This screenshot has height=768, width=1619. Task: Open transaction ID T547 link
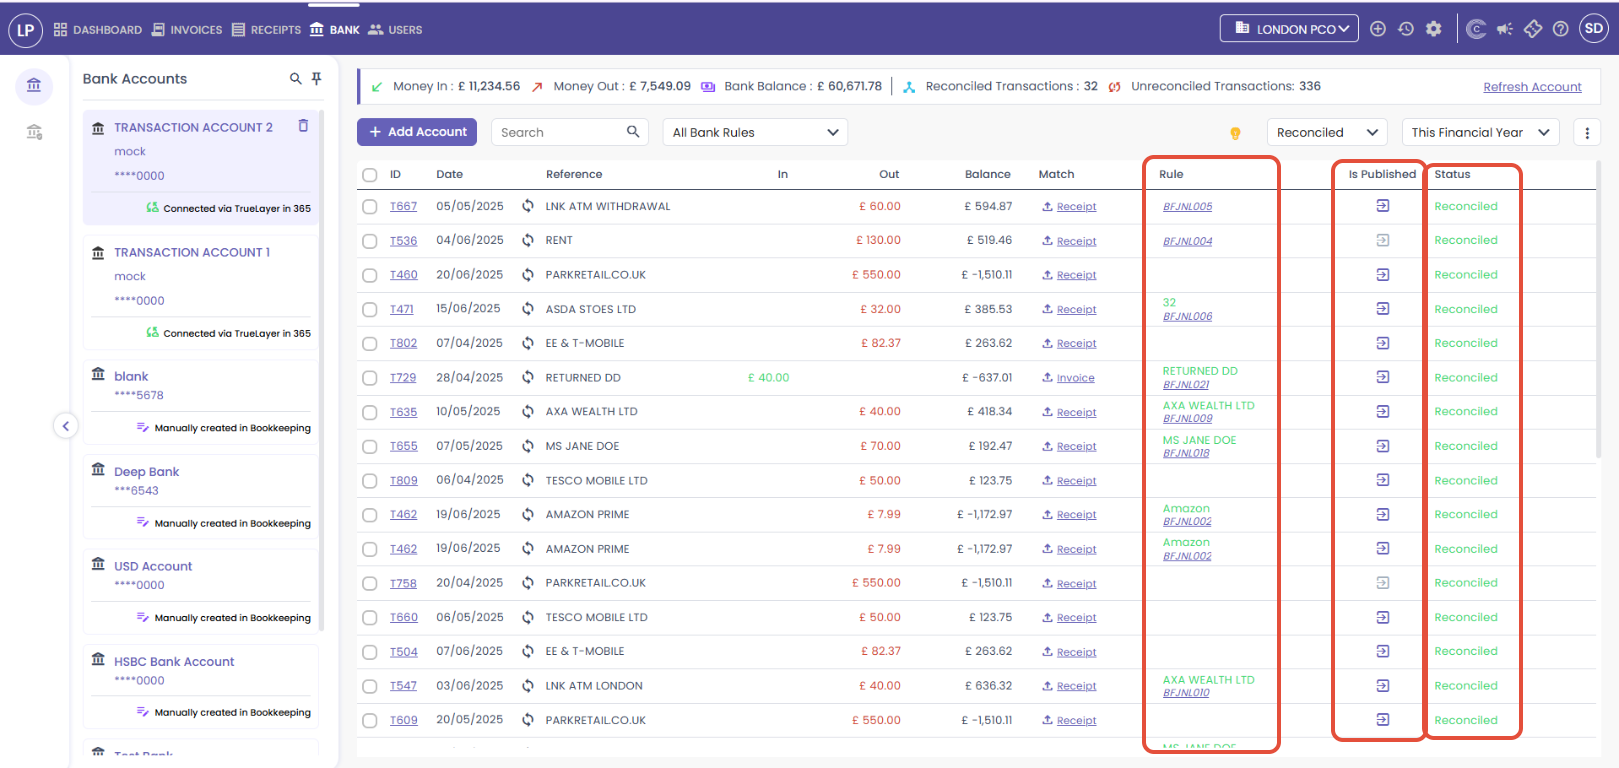[x=404, y=686]
